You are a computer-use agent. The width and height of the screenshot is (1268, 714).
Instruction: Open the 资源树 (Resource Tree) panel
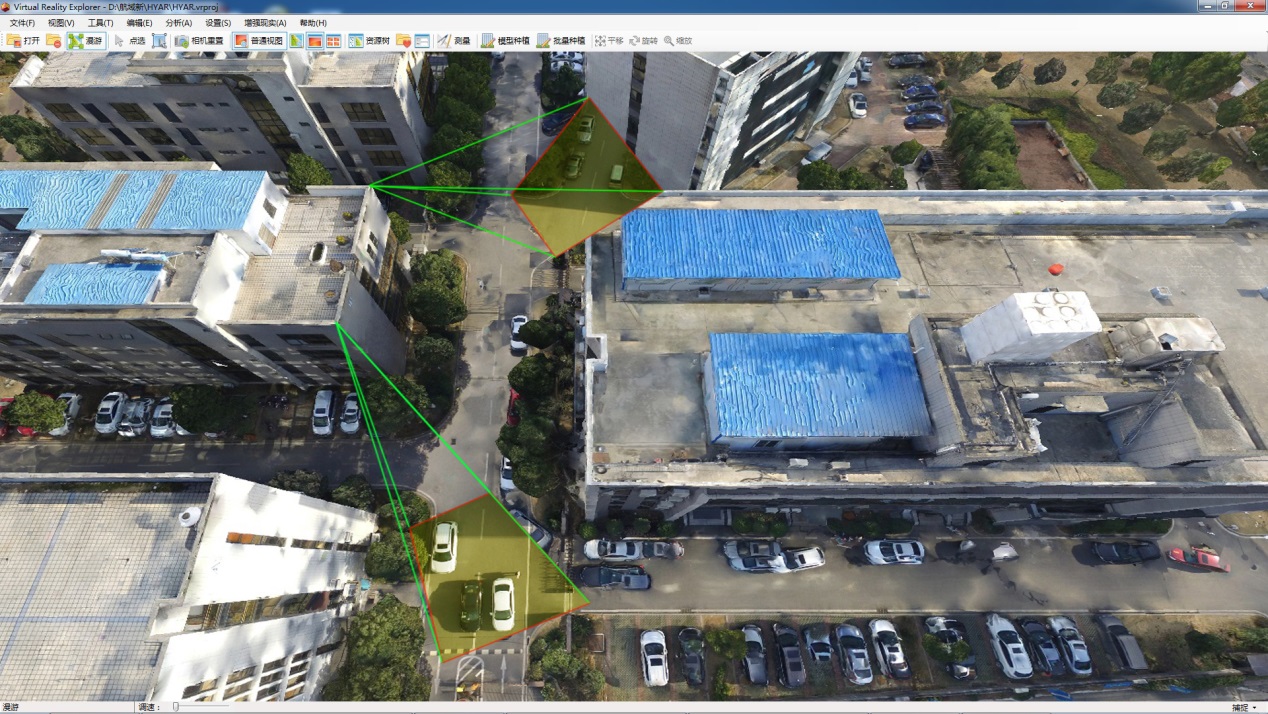(369, 41)
